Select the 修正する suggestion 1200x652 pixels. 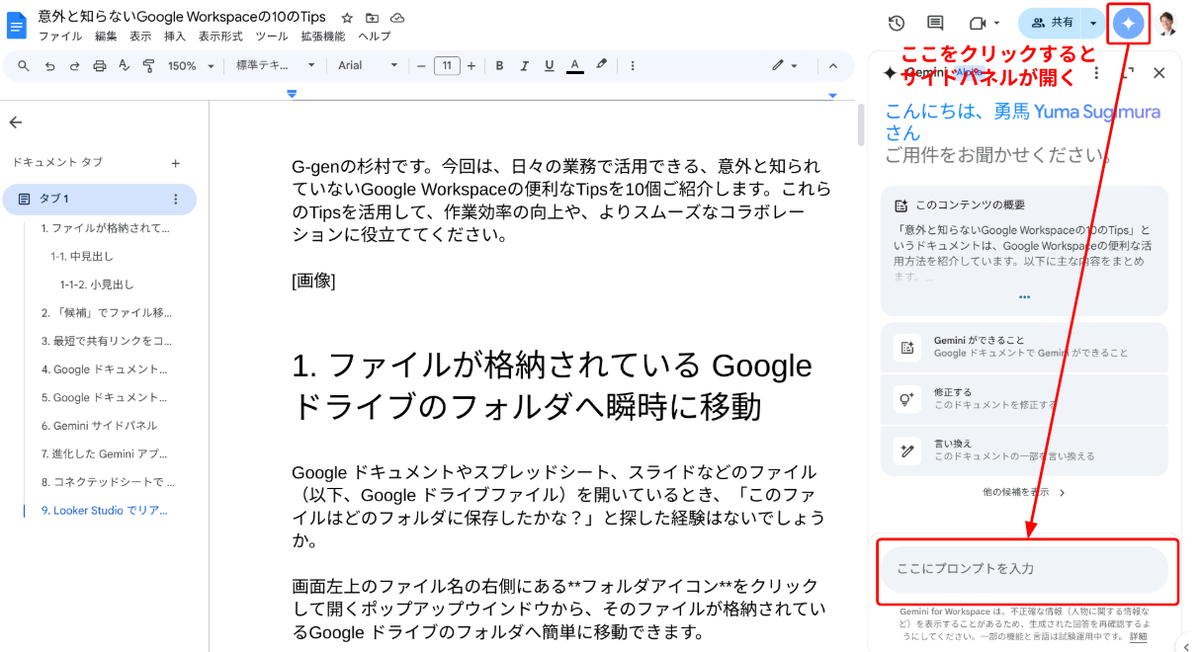click(x=1024, y=398)
